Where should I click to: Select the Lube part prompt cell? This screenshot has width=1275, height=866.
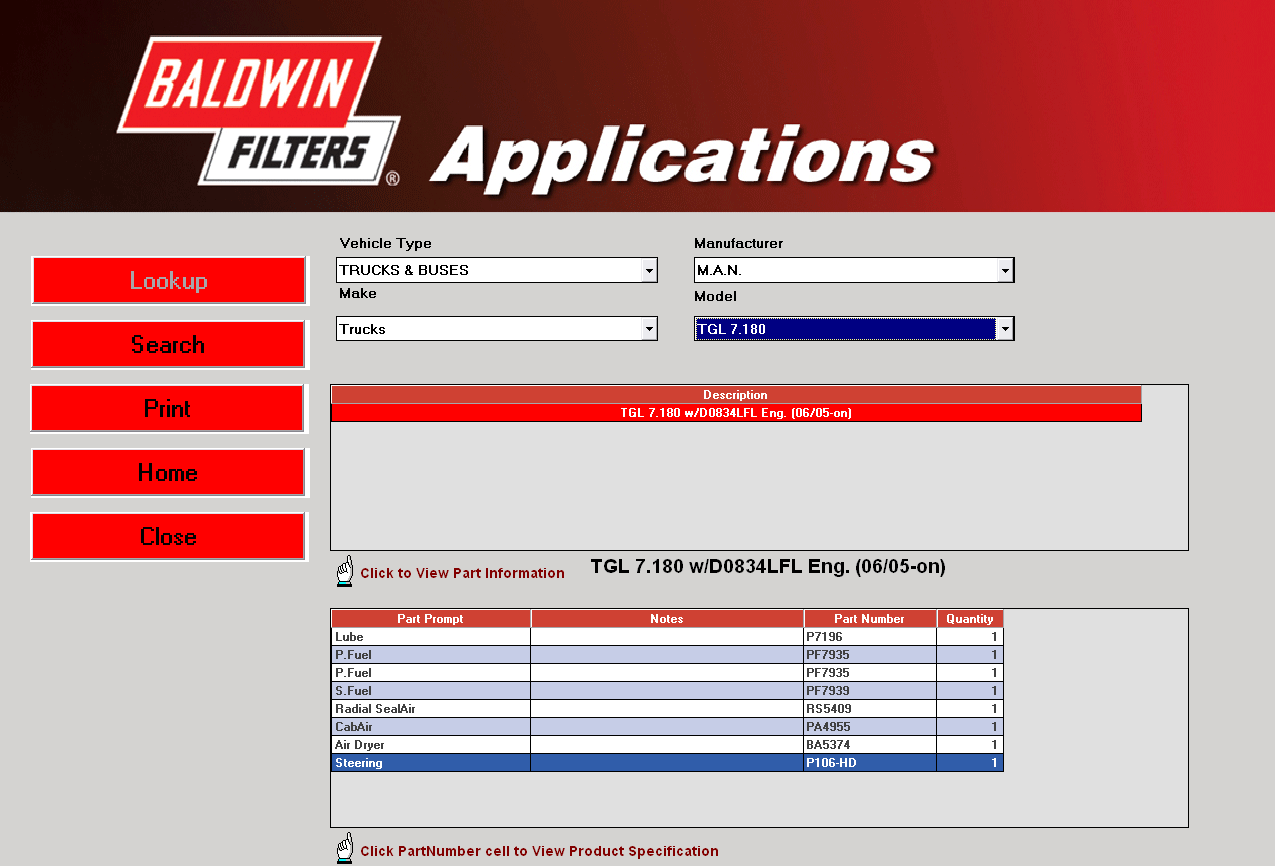click(x=431, y=637)
